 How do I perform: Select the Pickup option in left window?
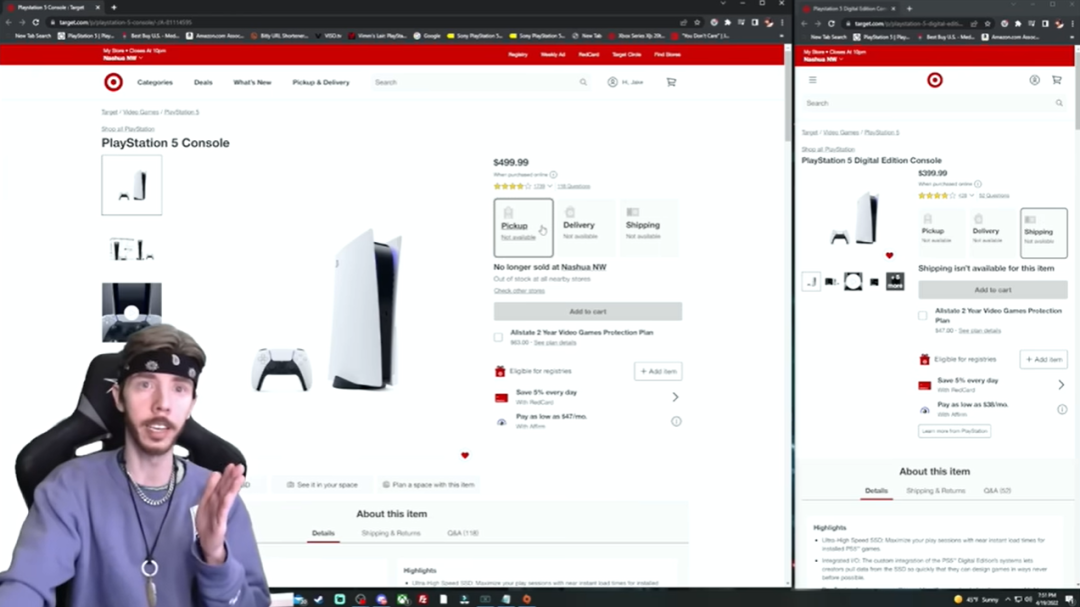pos(523,227)
